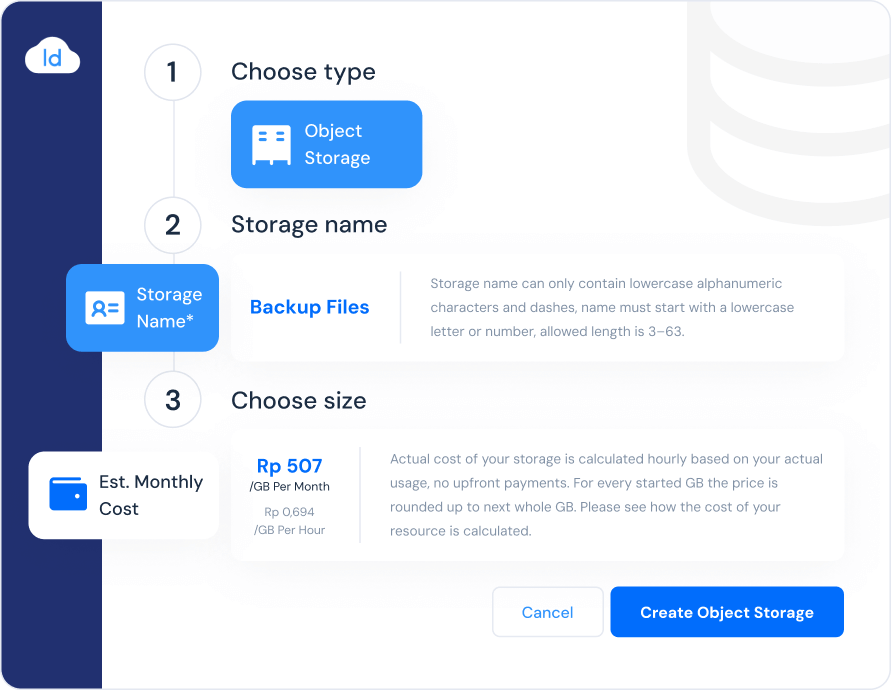This screenshot has width=891, height=690.
Task: Click the Backup Files name field
Action: [309, 308]
